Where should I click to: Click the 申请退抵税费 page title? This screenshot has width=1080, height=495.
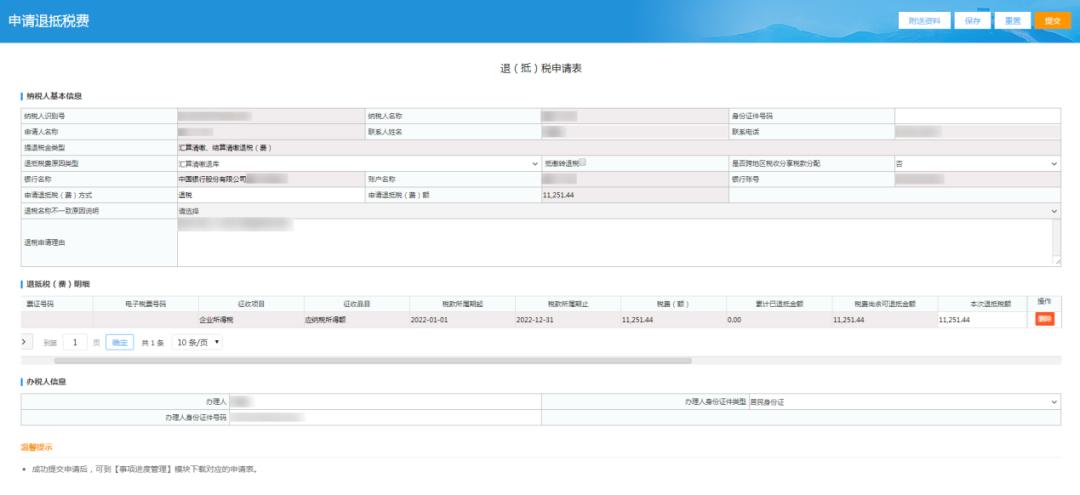coord(48,21)
